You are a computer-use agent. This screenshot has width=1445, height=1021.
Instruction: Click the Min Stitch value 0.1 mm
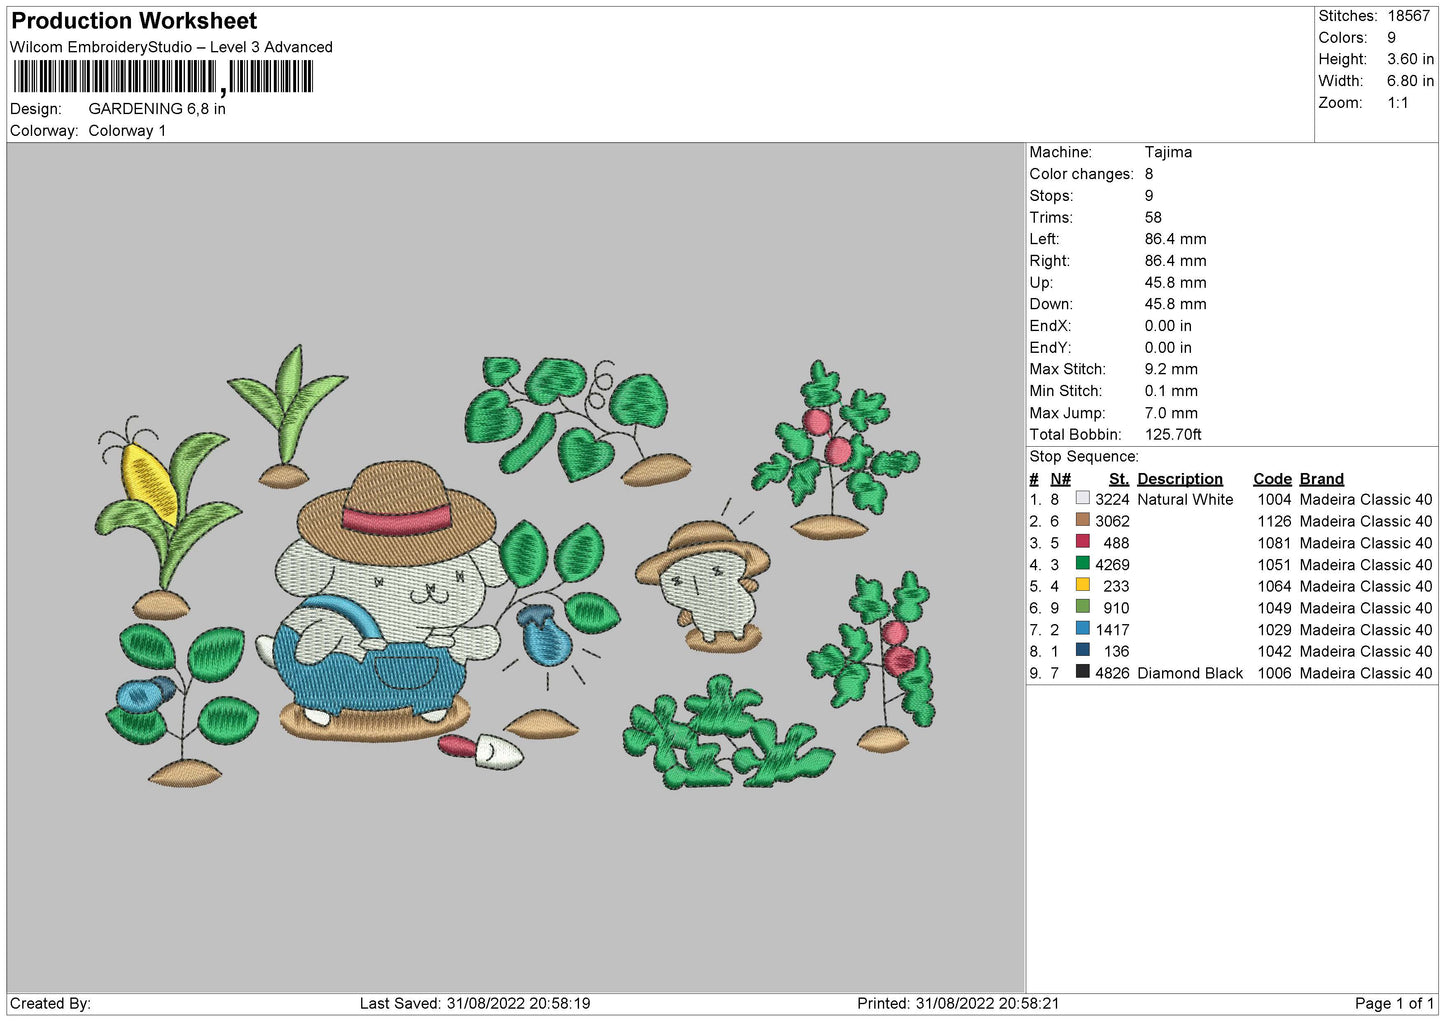pyautogui.click(x=1171, y=391)
